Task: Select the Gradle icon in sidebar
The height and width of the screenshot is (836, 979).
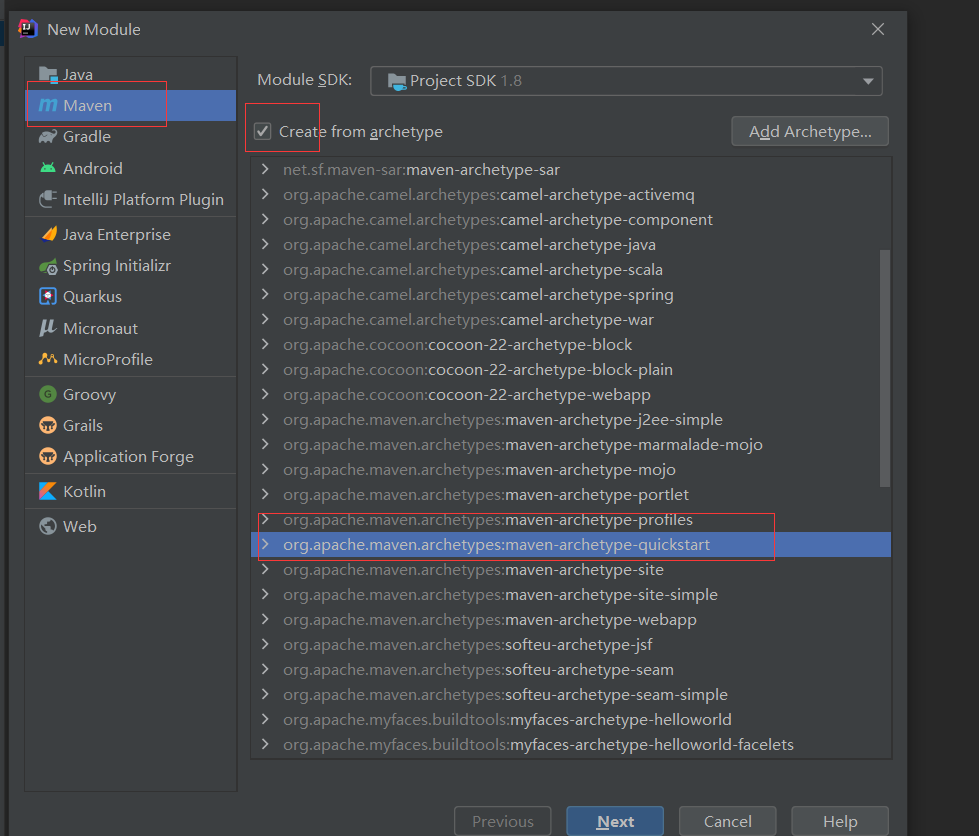Action: [48, 137]
